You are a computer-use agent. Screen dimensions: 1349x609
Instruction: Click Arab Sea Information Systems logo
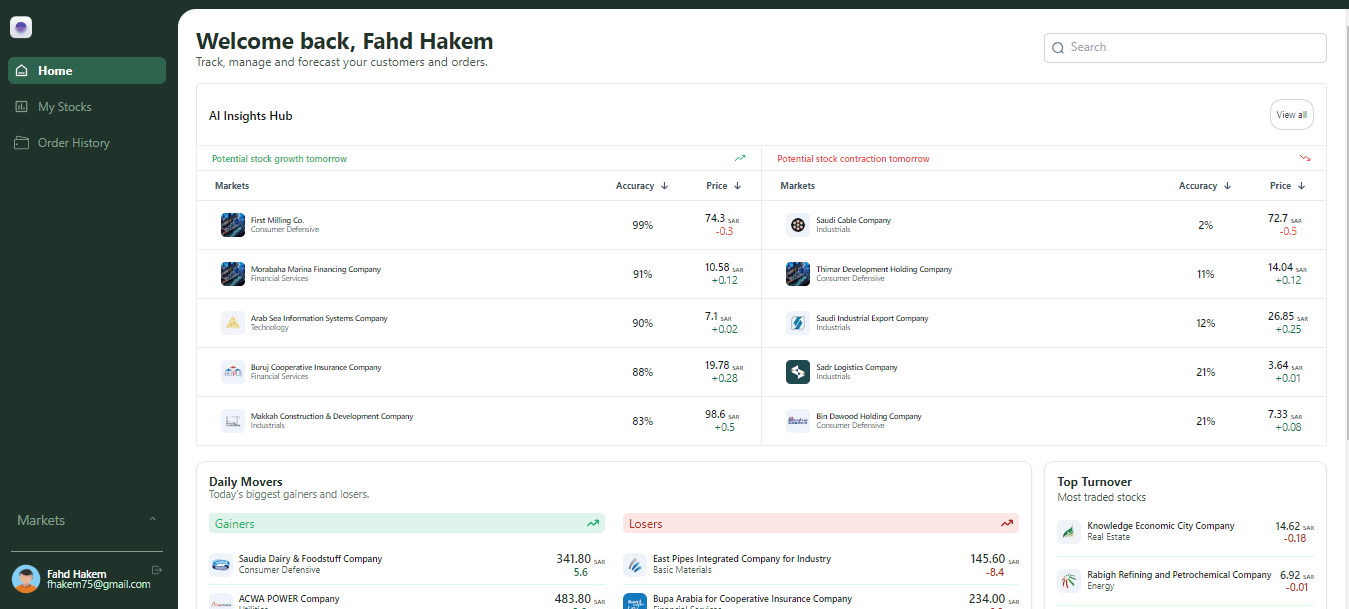click(x=233, y=323)
